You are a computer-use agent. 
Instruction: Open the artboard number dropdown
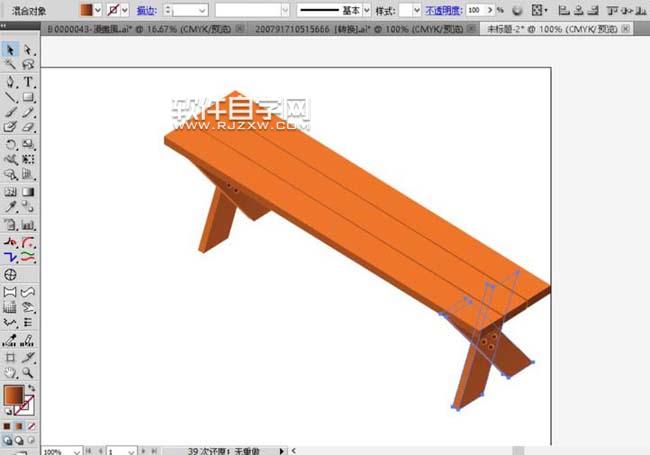pyautogui.click(x=131, y=451)
